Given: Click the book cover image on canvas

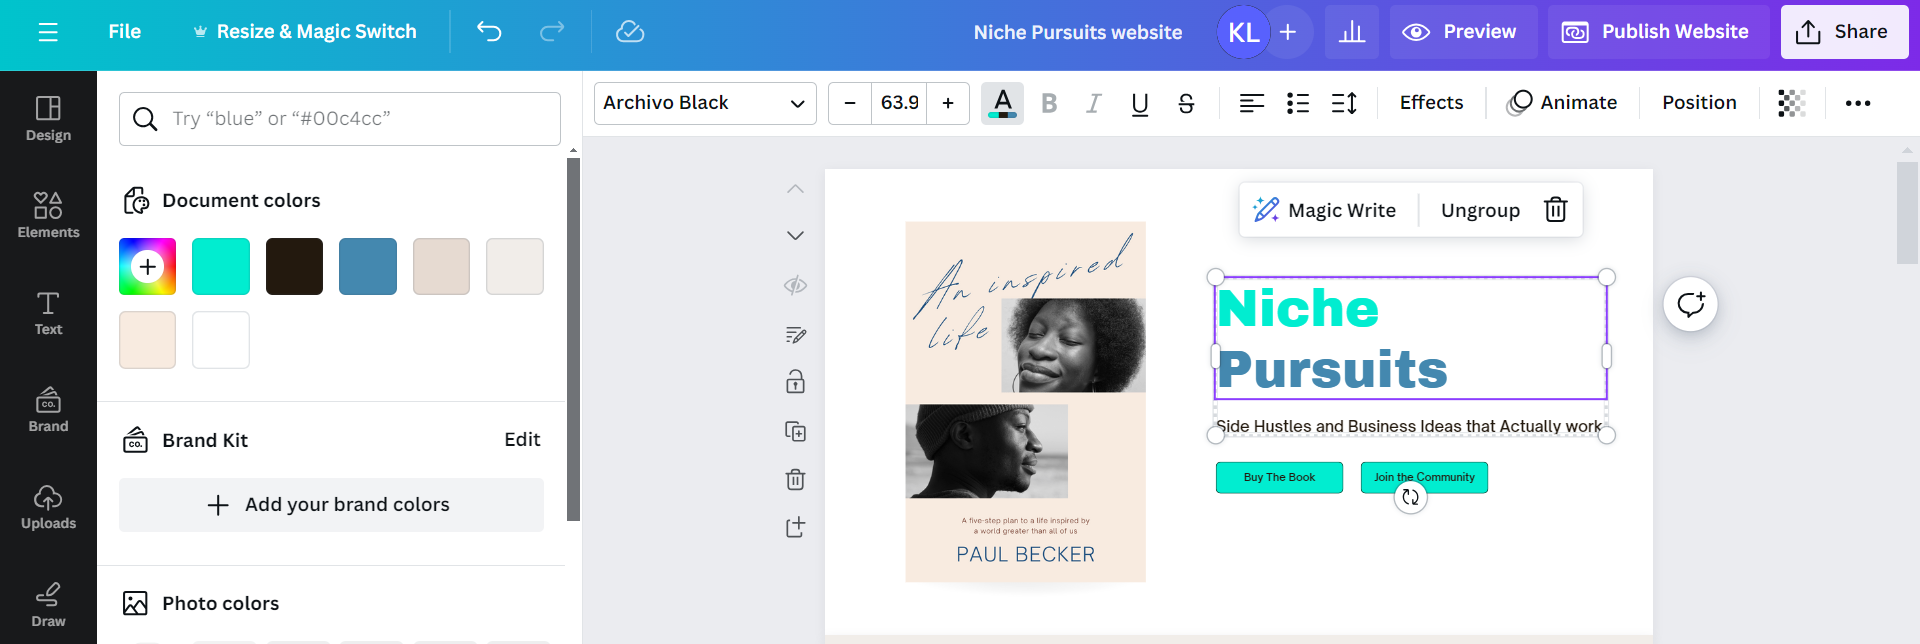Looking at the screenshot, I should (x=1025, y=401).
